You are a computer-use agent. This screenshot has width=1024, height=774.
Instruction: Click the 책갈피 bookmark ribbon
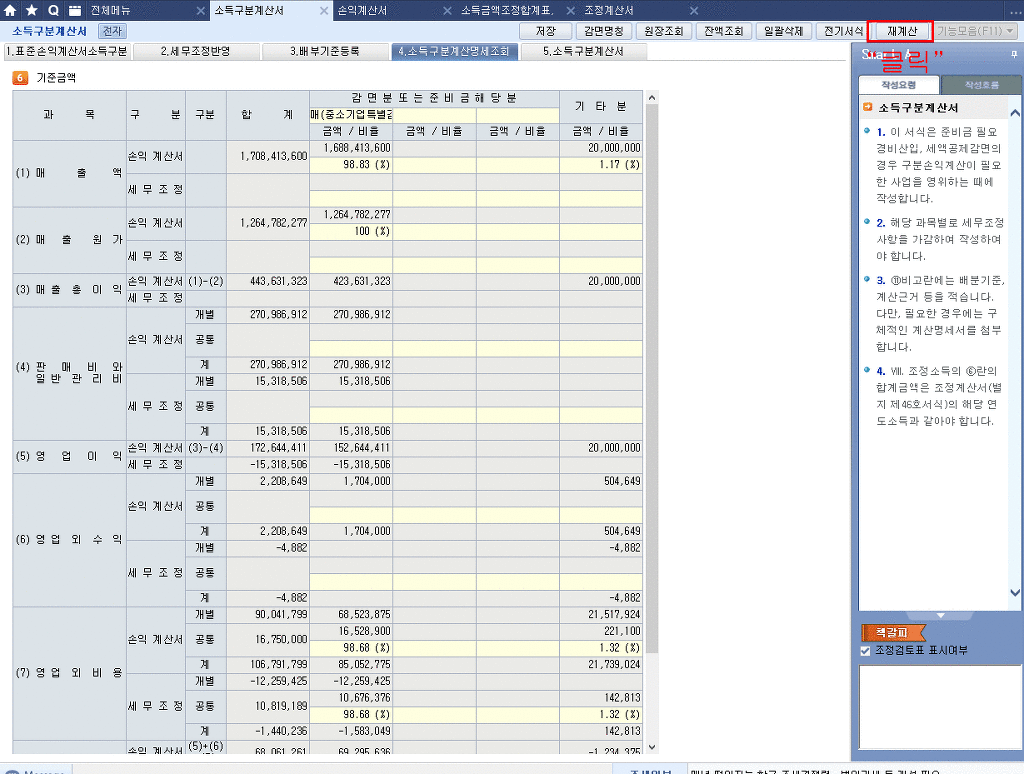pos(893,632)
